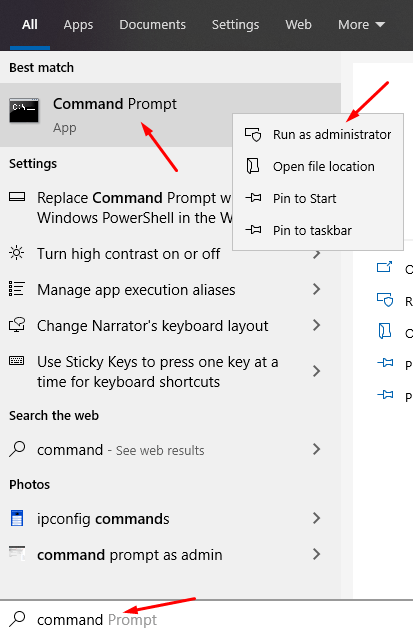
Task: Click the magnifier icon in the search box
Action: click(17, 619)
